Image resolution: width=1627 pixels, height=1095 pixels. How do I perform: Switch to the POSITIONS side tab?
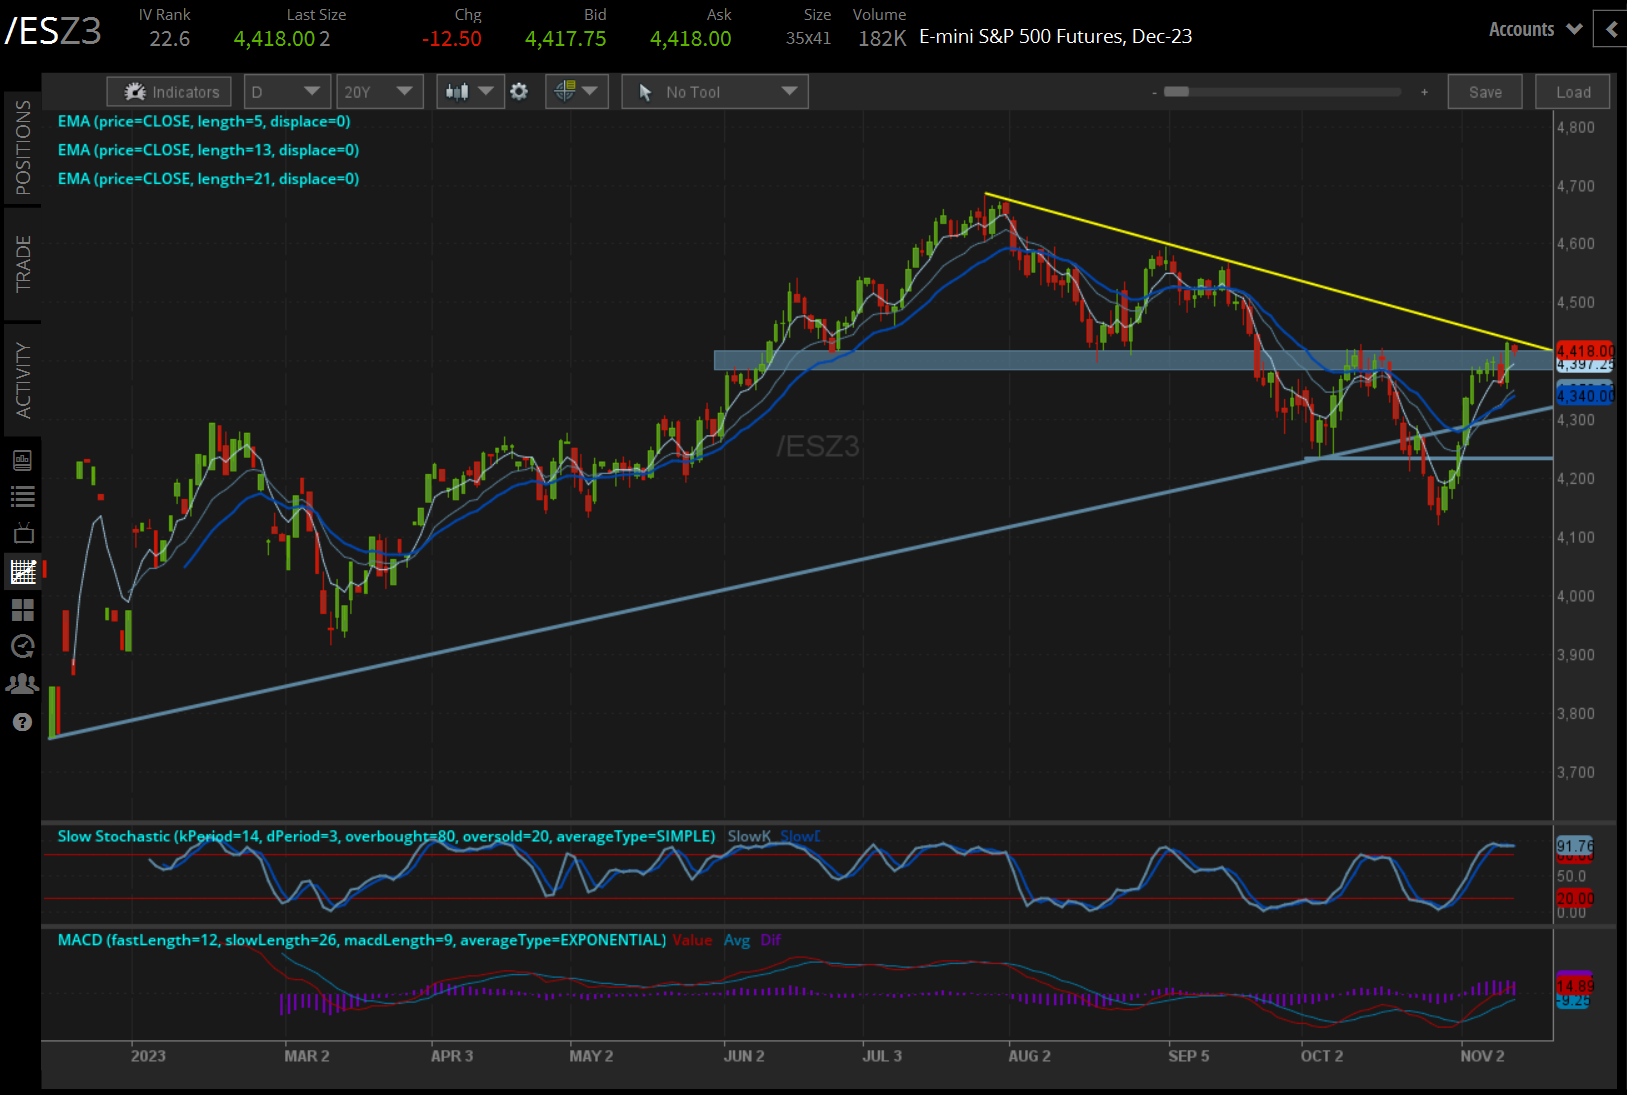pos(22,148)
